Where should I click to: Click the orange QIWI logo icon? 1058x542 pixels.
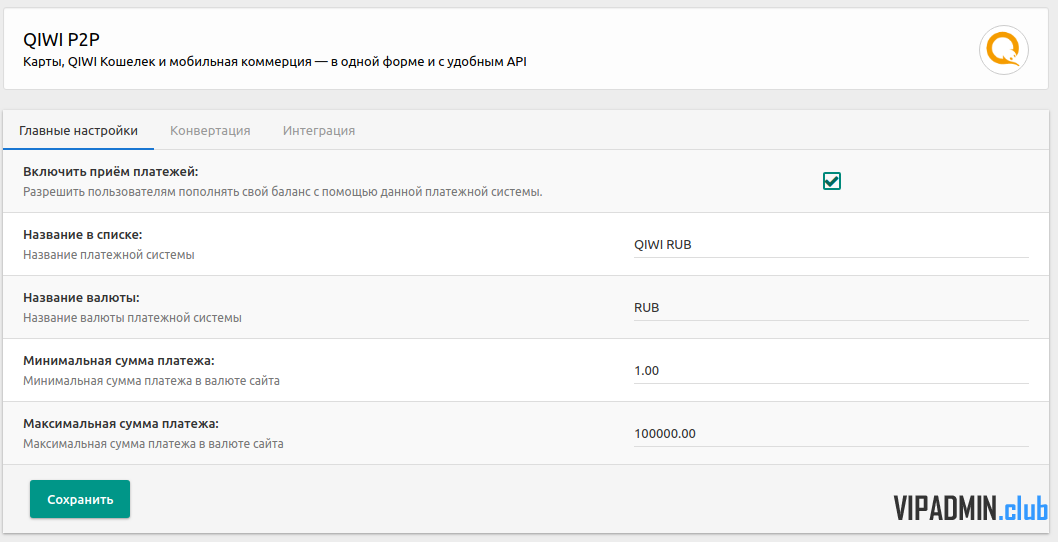1003,50
